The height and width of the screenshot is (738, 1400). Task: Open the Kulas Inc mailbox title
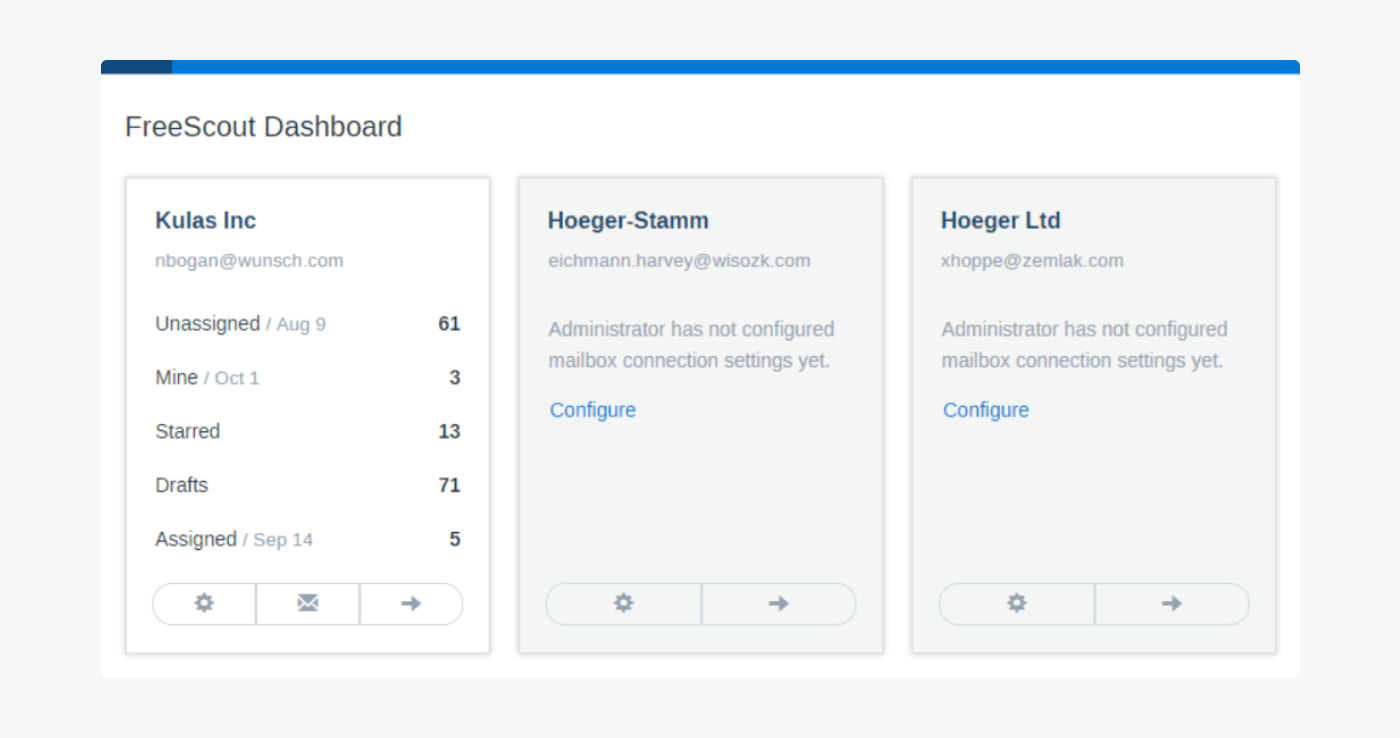[206, 221]
